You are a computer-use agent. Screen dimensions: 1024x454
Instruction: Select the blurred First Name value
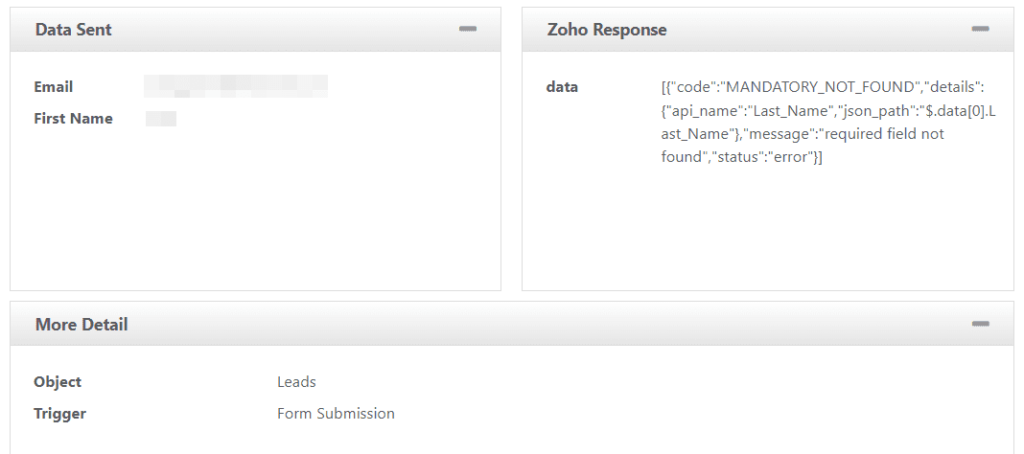click(x=161, y=119)
